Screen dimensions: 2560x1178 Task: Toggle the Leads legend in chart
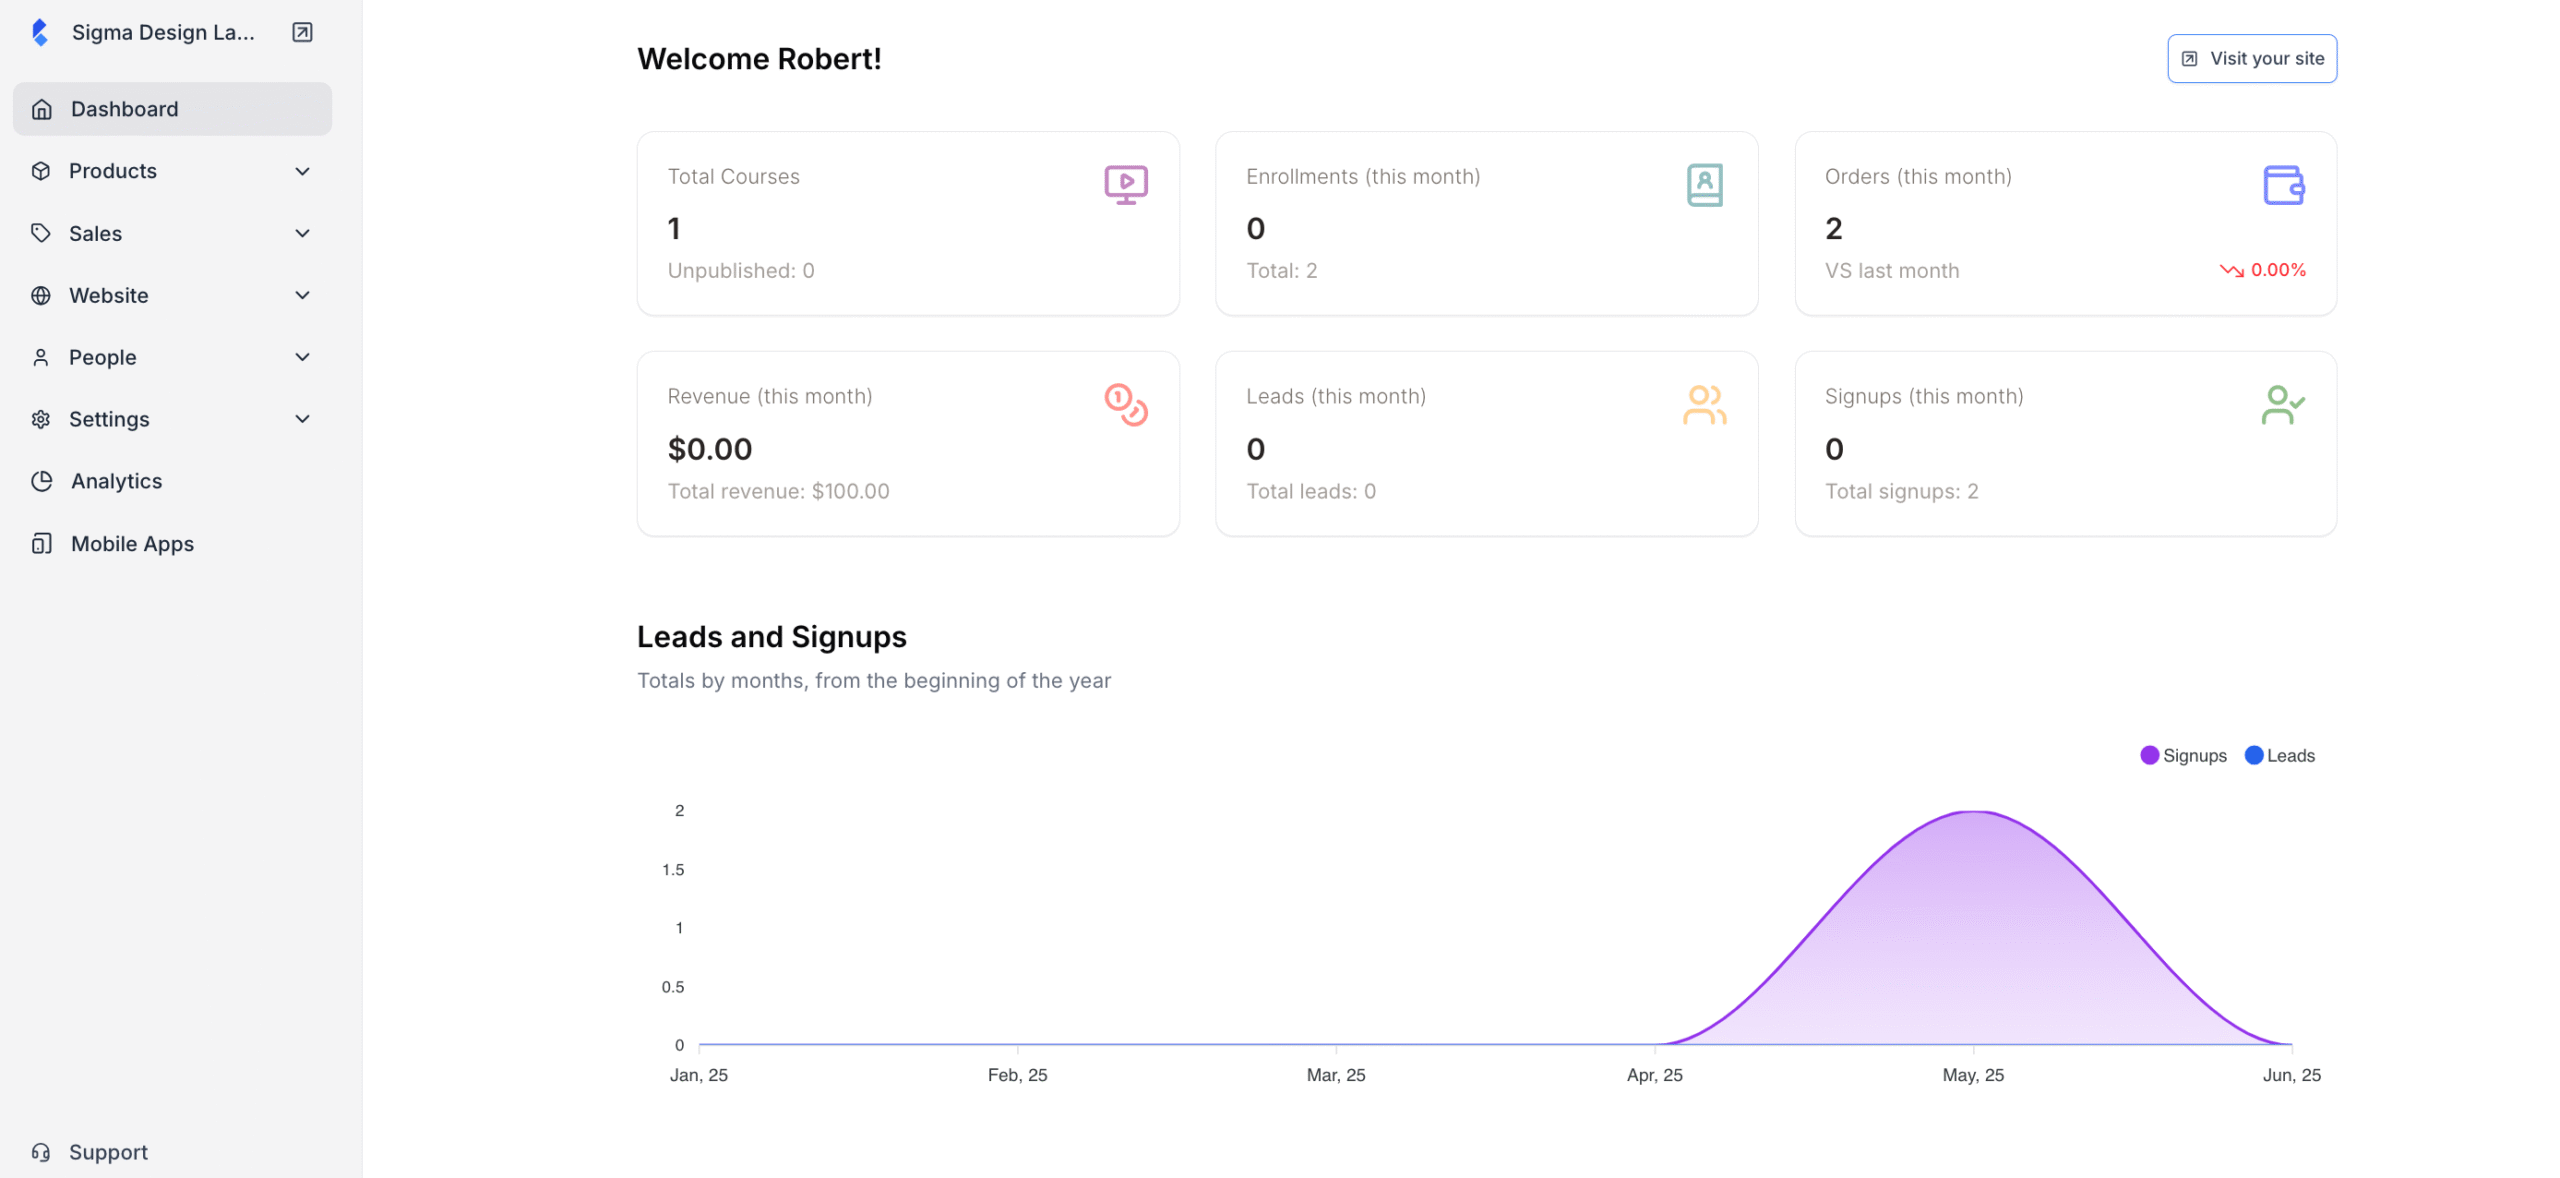pyautogui.click(x=2282, y=755)
